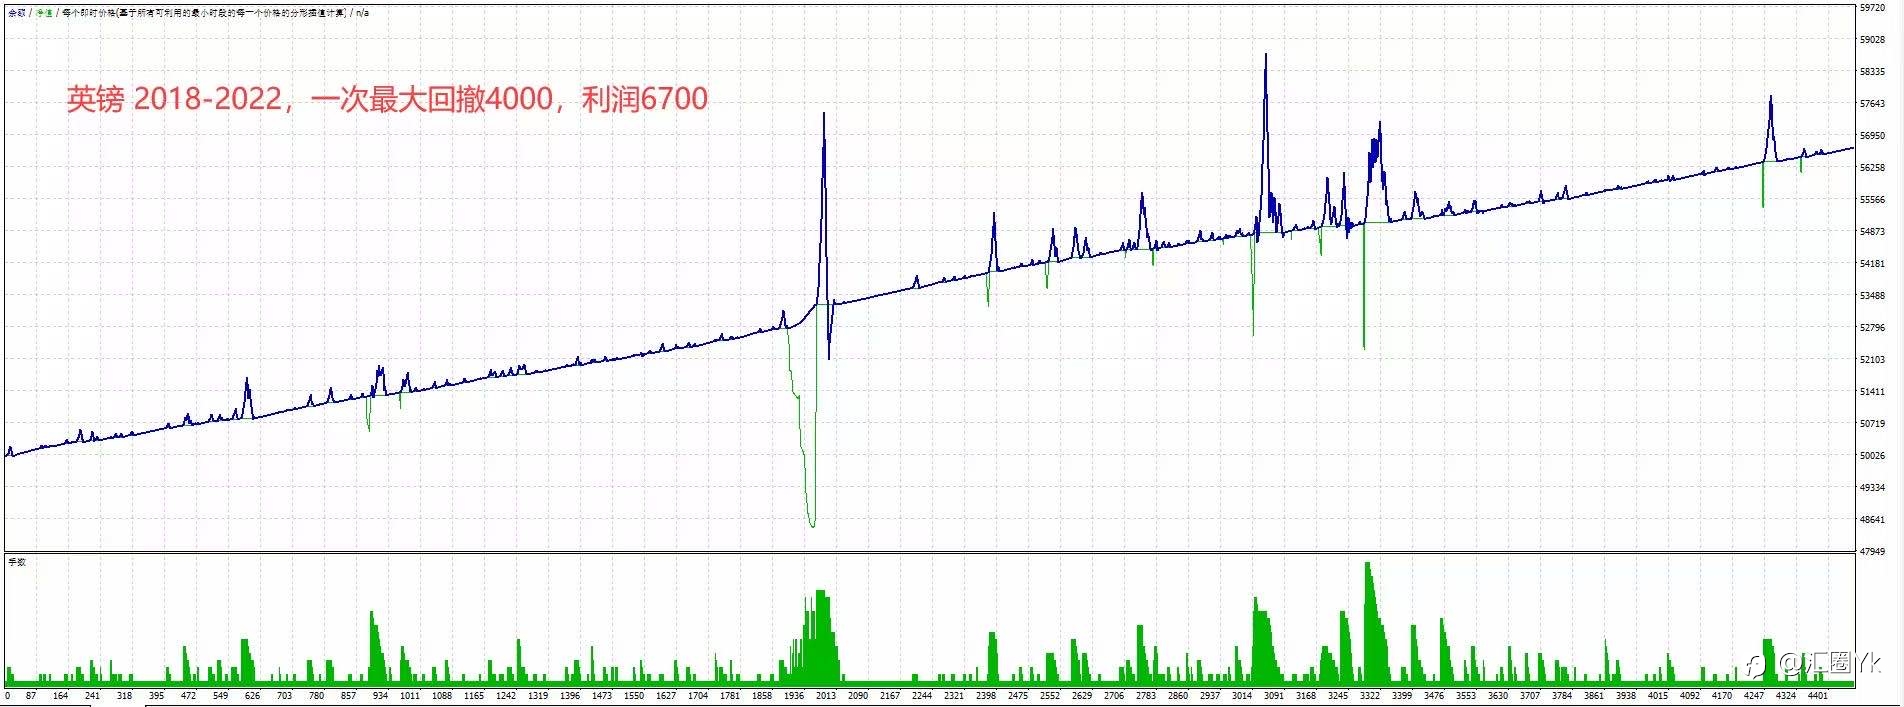Click the 48641 value on price axis
Image resolution: width=1904 pixels, height=707 pixels.
click(1872, 520)
